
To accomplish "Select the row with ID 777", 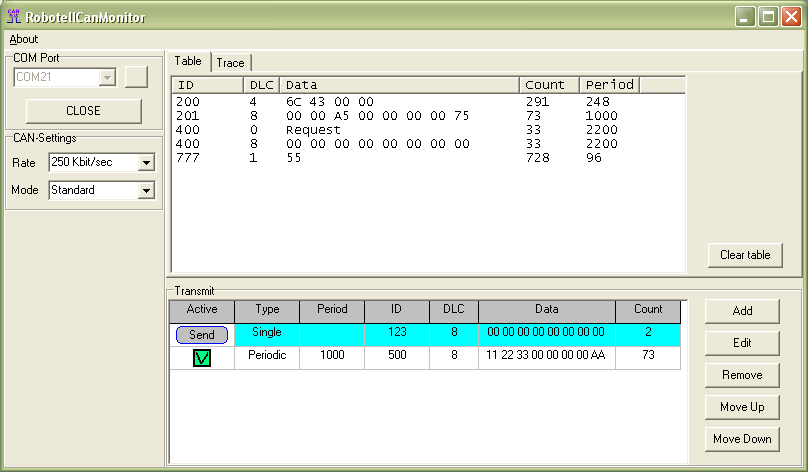I will coord(188,158).
